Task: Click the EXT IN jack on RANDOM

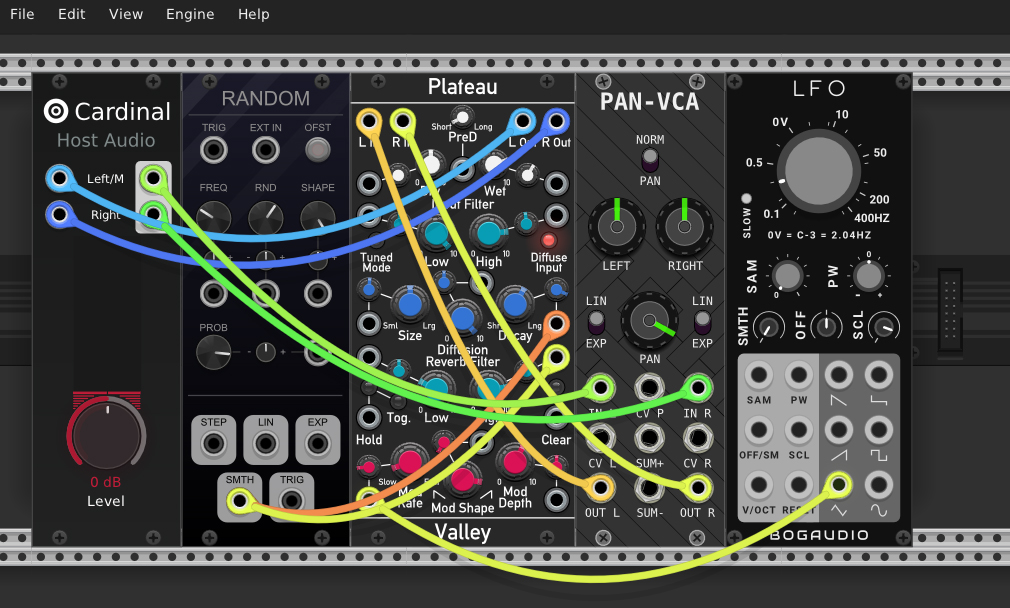Action: [x=265, y=151]
